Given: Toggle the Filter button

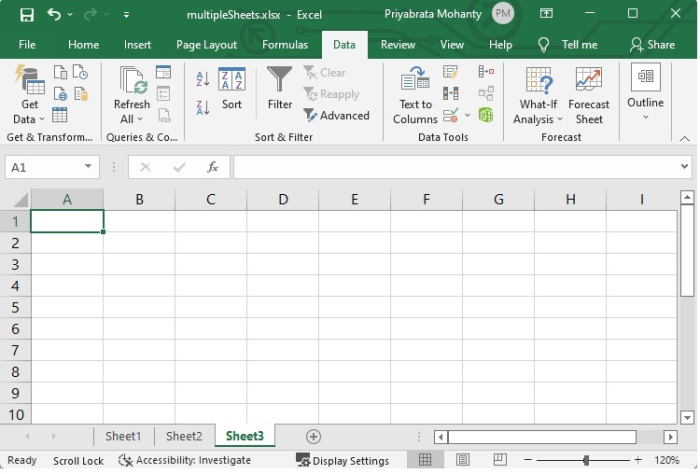Looking at the screenshot, I should [x=279, y=88].
